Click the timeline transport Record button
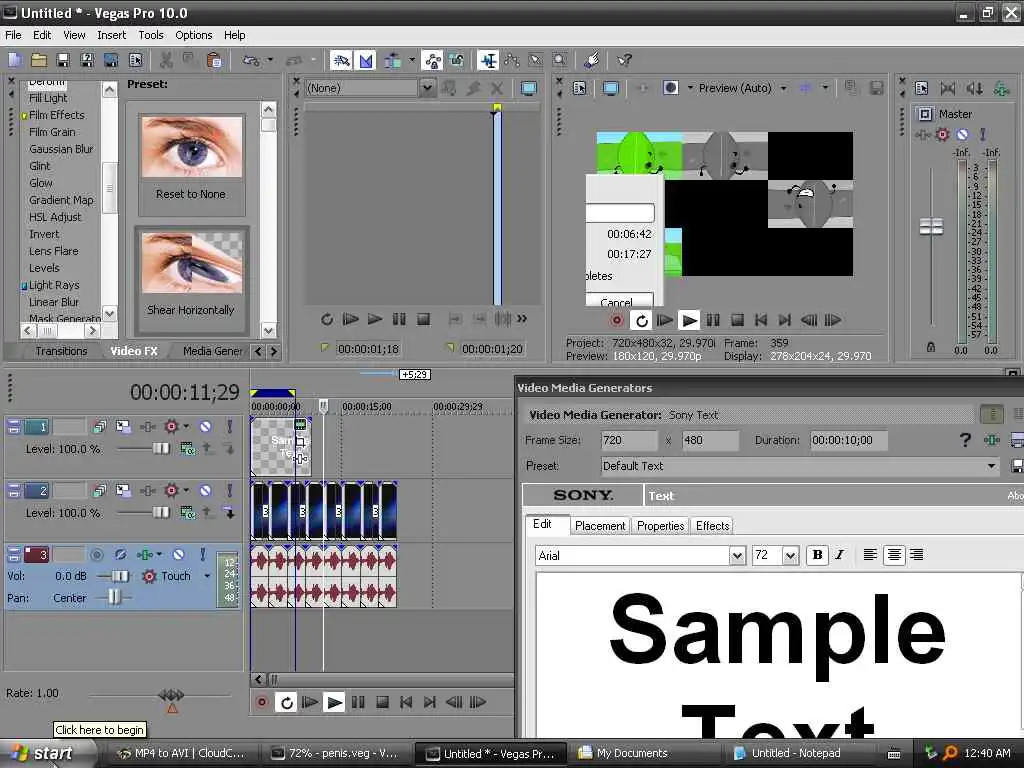Screen dimensions: 1024x768 point(262,703)
